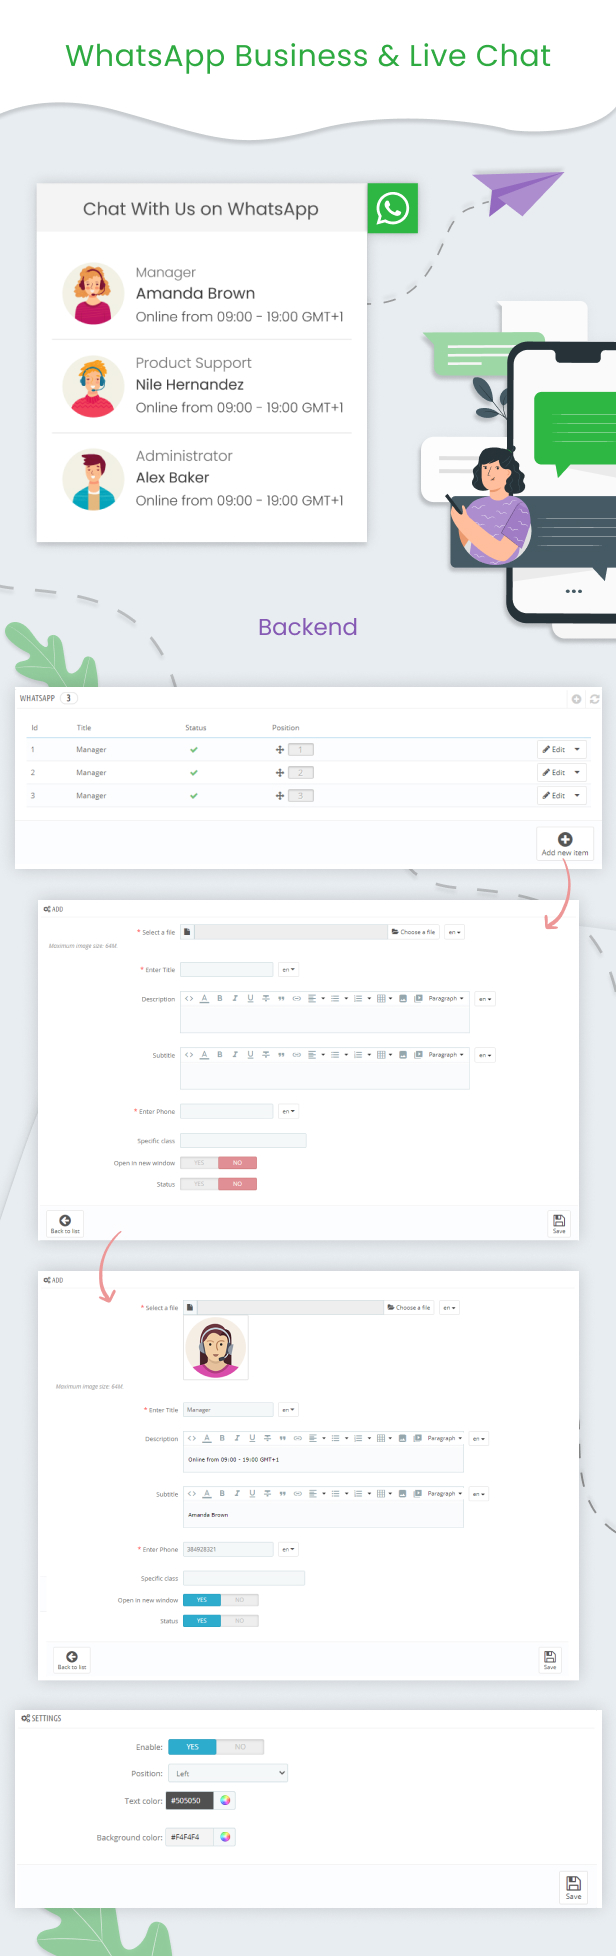Grab the move handle icon in row 3
Screen dimensions: 616x1956
280,796
